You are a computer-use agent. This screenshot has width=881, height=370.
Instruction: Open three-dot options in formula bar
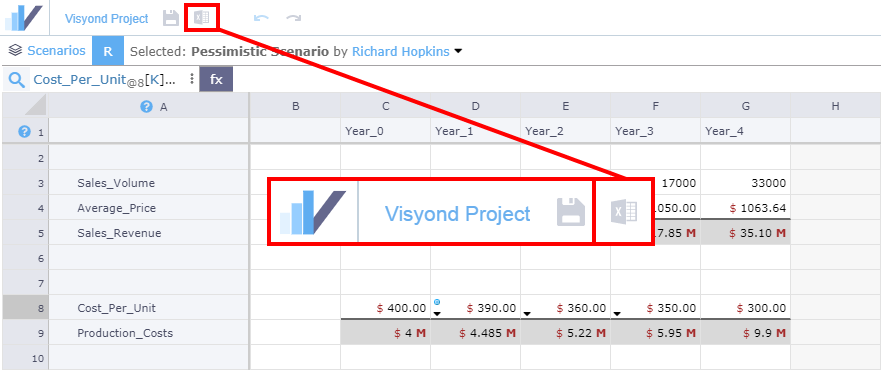[x=192, y=79]
